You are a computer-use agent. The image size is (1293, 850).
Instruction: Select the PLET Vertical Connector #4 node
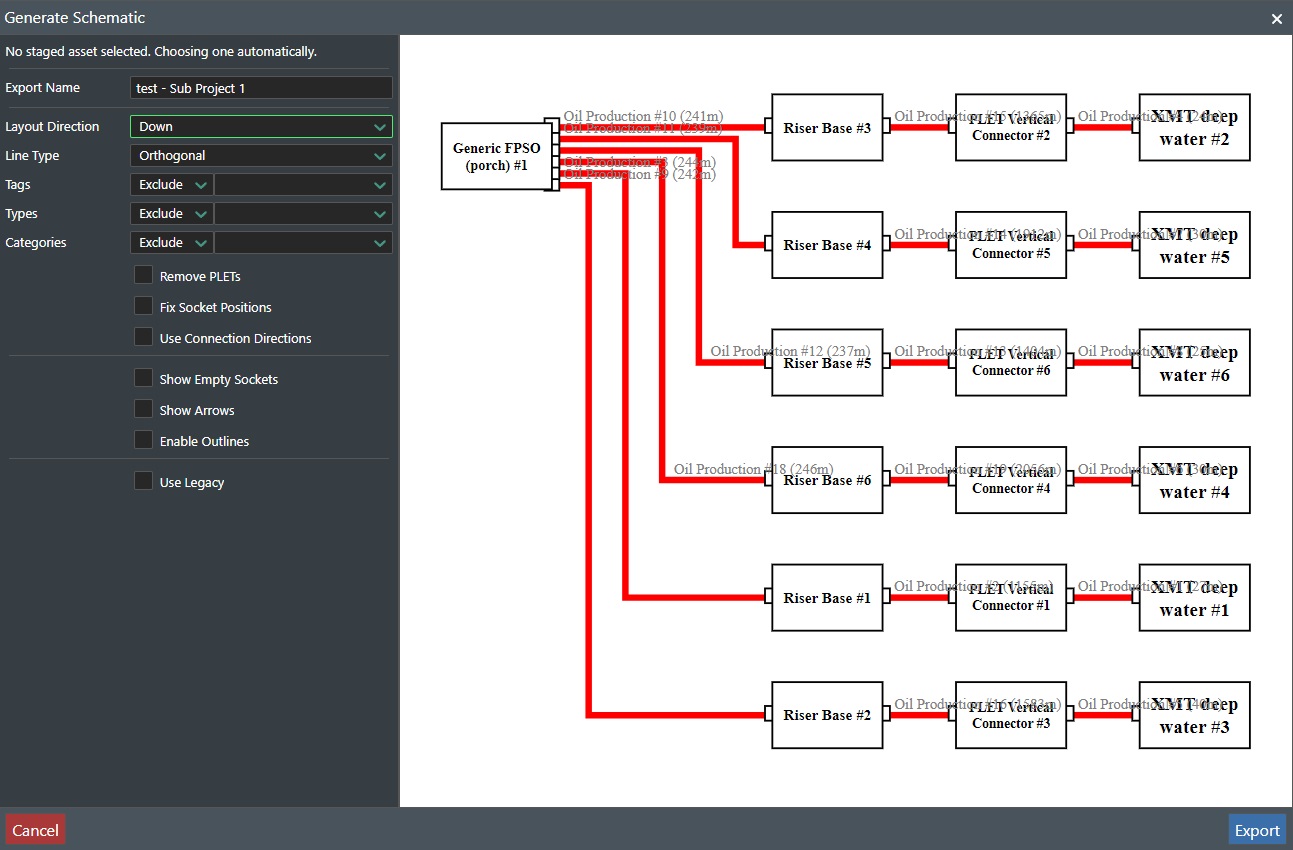[x=1011, y=480]
